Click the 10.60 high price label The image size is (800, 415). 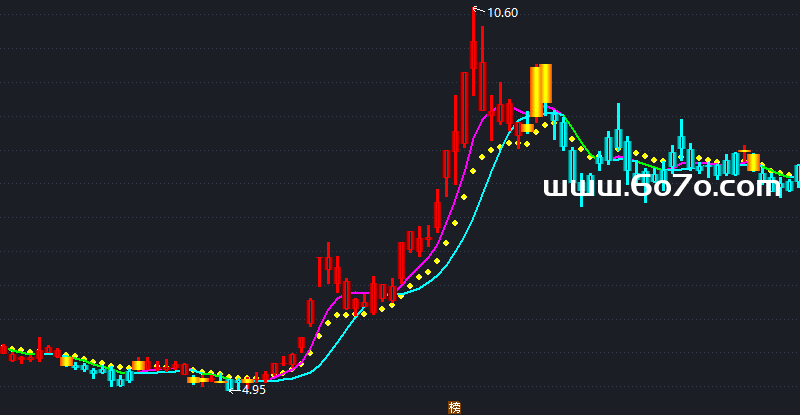click(x=502, y=13)
